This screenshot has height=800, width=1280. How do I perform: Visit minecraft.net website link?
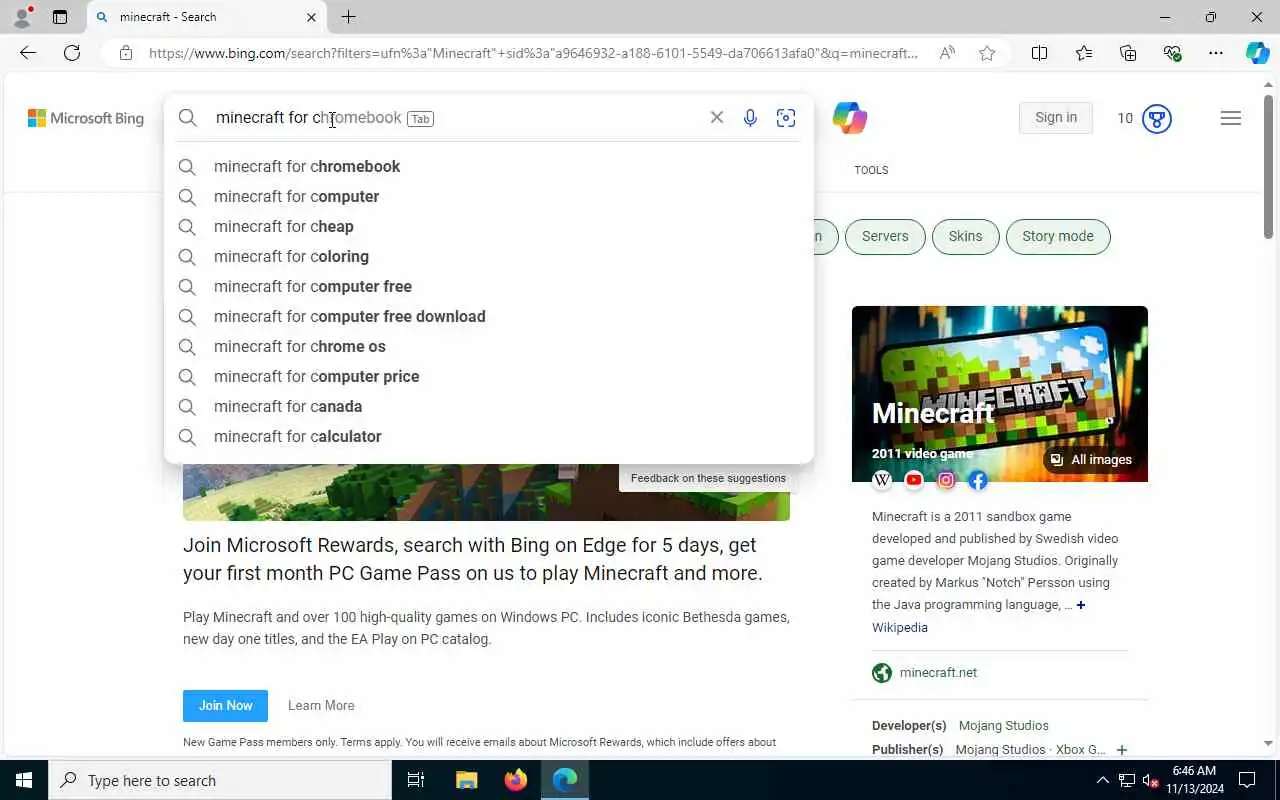[x=938, y=673]
